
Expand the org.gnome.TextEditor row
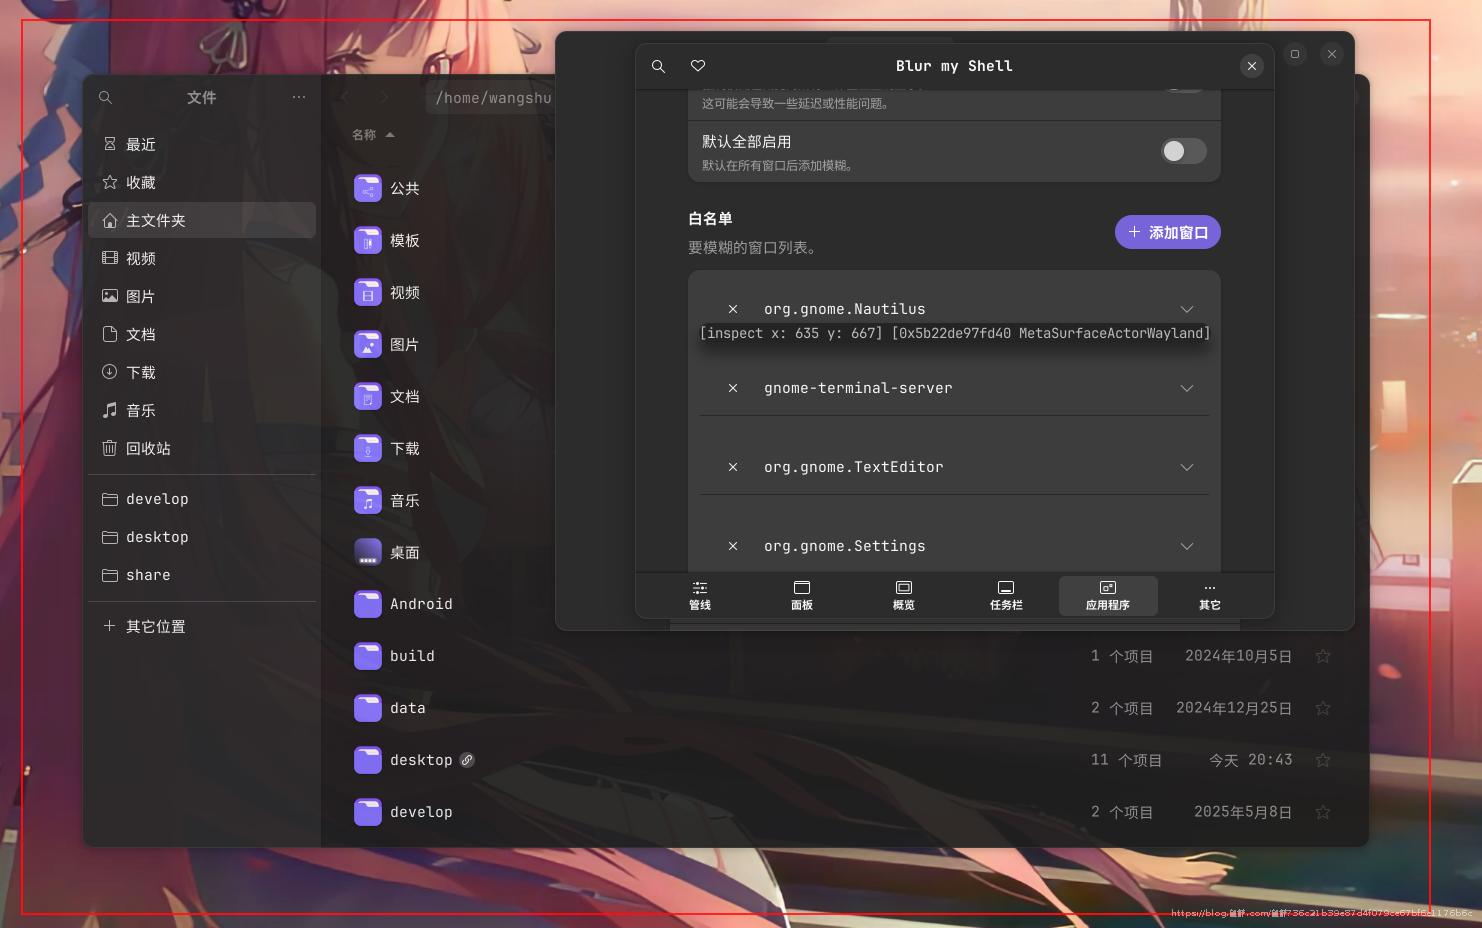[x=1187, y=467]
